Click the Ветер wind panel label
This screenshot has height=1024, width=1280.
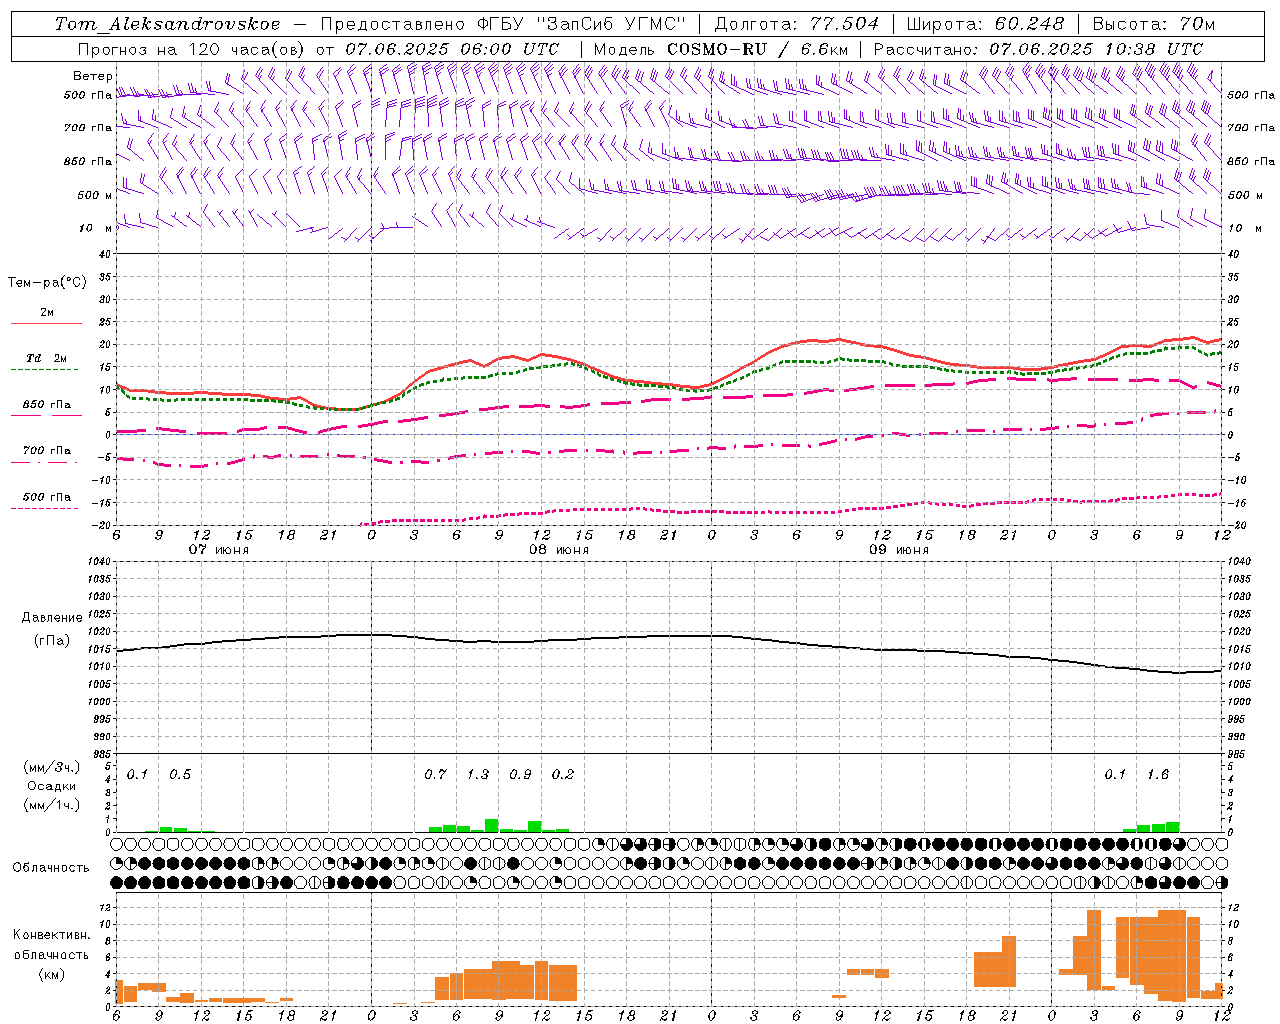(x=93, y=76)
